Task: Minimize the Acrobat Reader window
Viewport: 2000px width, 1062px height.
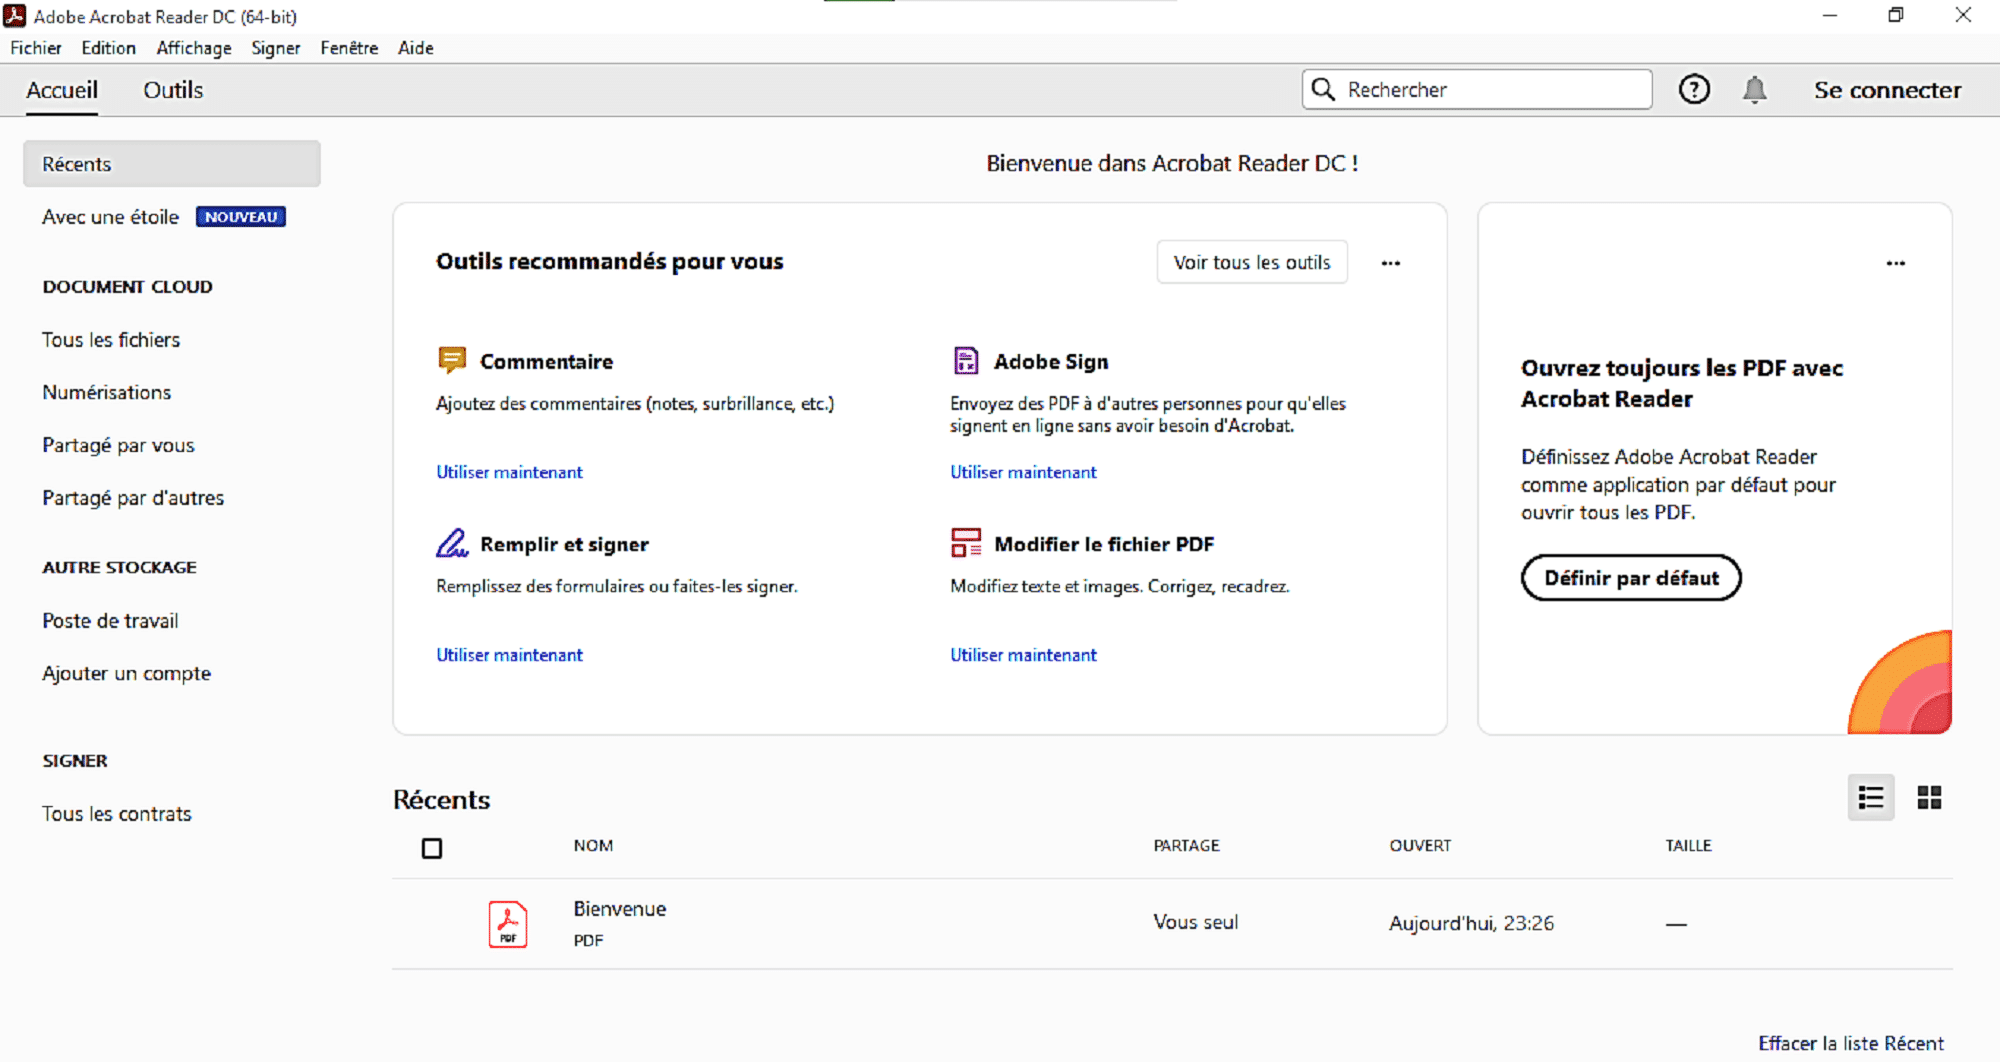Action: point(1829,15)
